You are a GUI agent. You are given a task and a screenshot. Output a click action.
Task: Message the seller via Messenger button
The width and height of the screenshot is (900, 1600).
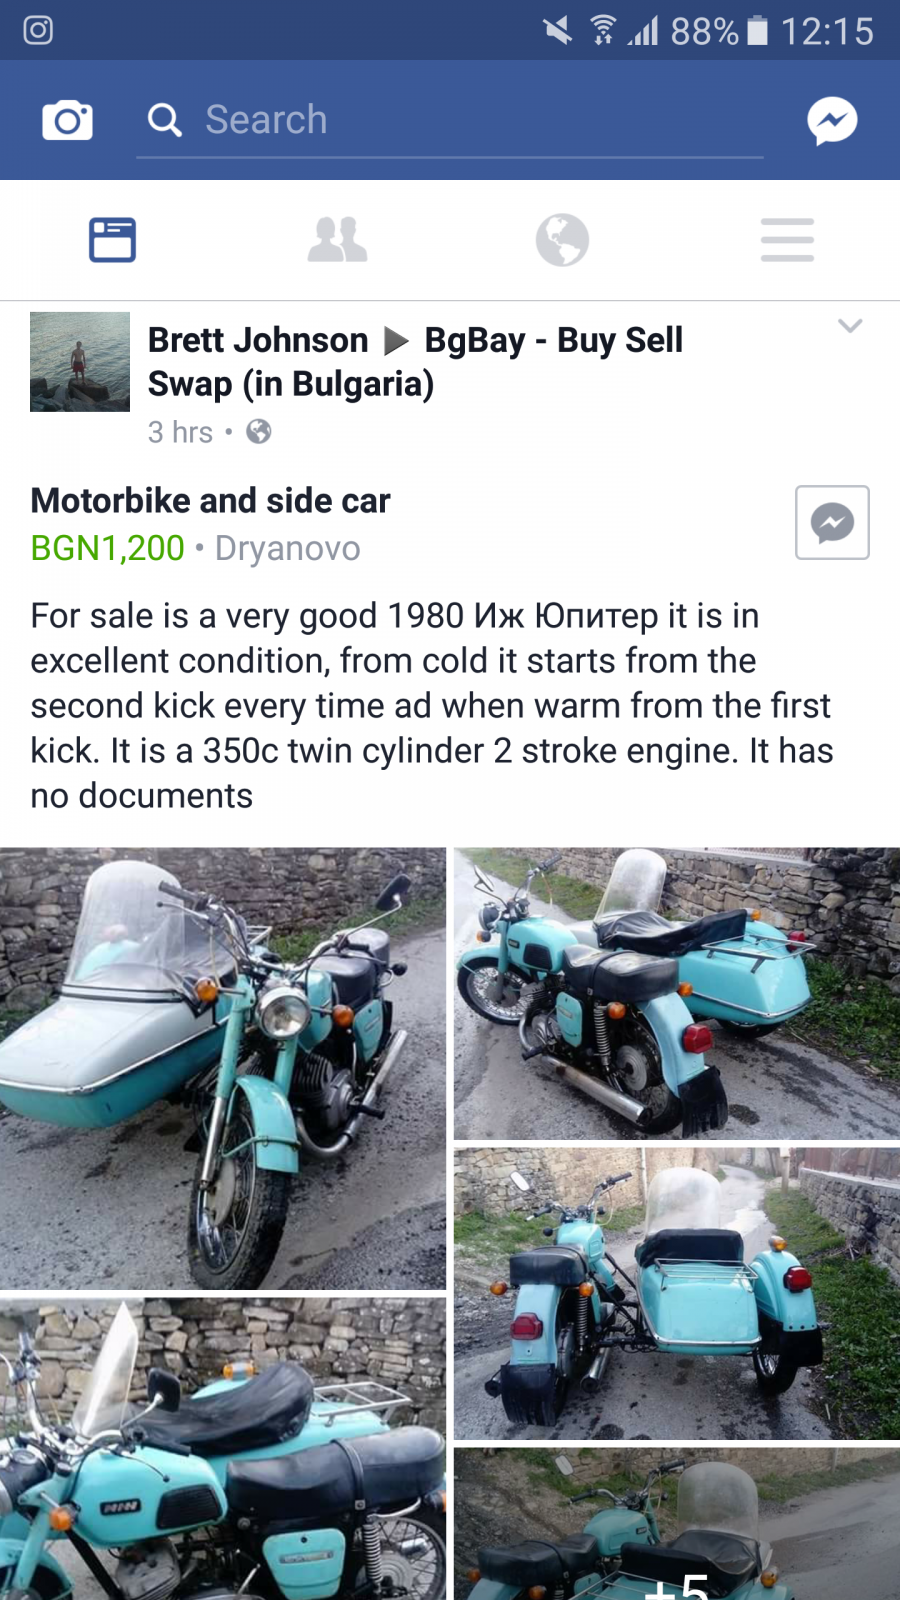(x=832, y=523)
